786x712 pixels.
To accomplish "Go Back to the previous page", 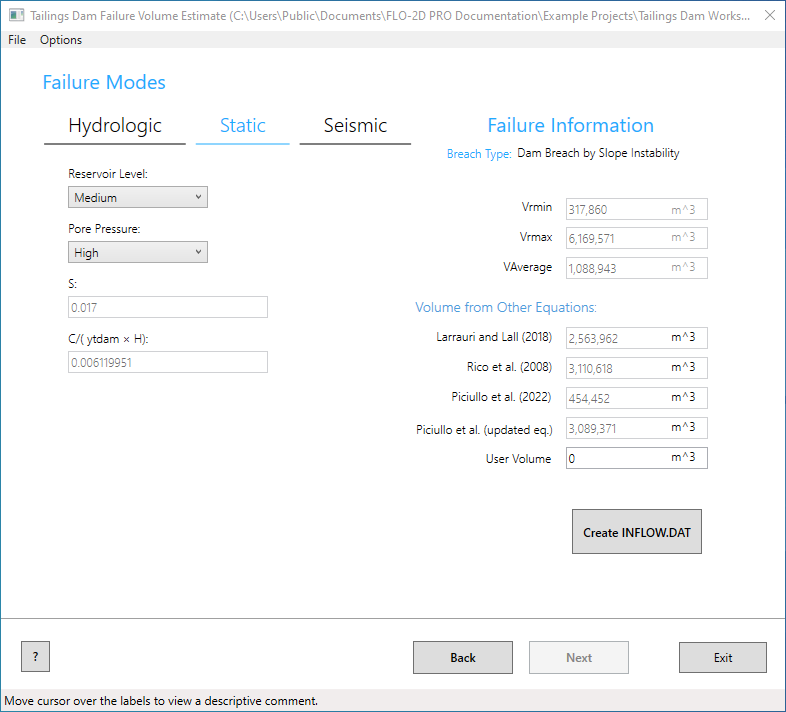I will (x=463, y=658).
